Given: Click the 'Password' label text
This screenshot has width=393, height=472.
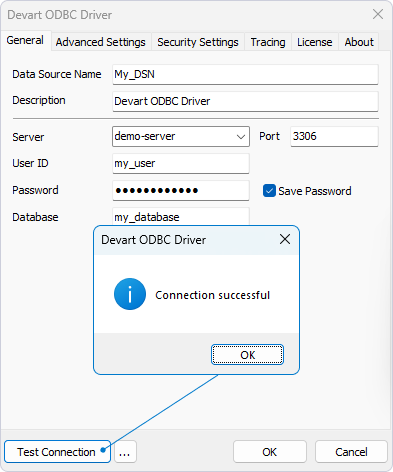Looking at the screenshot, I should click(35, 190).
